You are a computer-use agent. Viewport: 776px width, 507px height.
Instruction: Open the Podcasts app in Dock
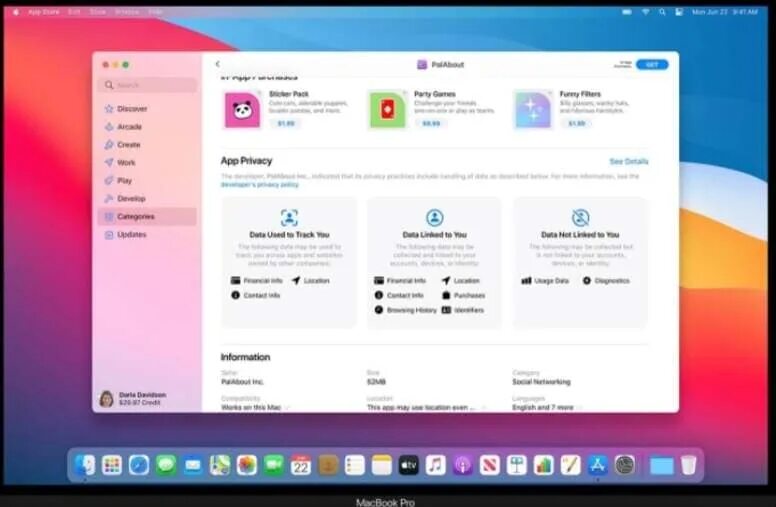(462, 465)
